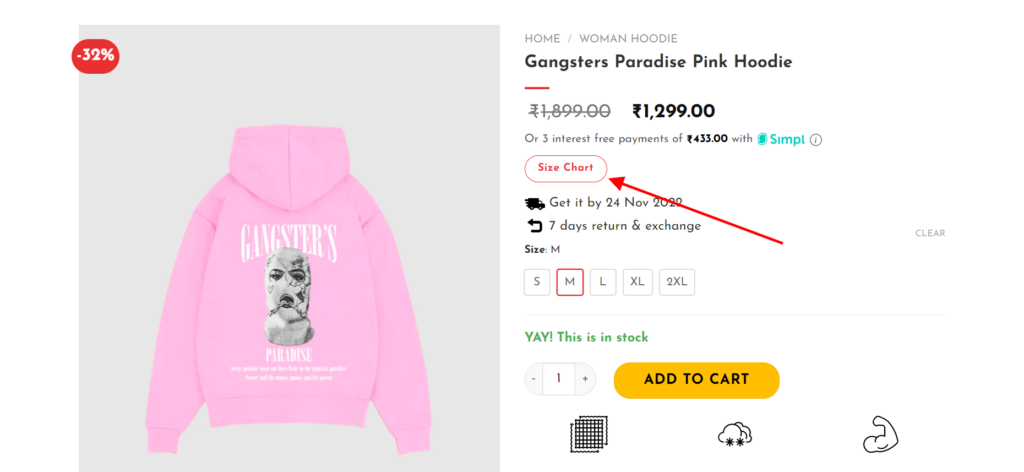Select size S
Screen dimensions: 1024x472
click(x=537, y=282)
